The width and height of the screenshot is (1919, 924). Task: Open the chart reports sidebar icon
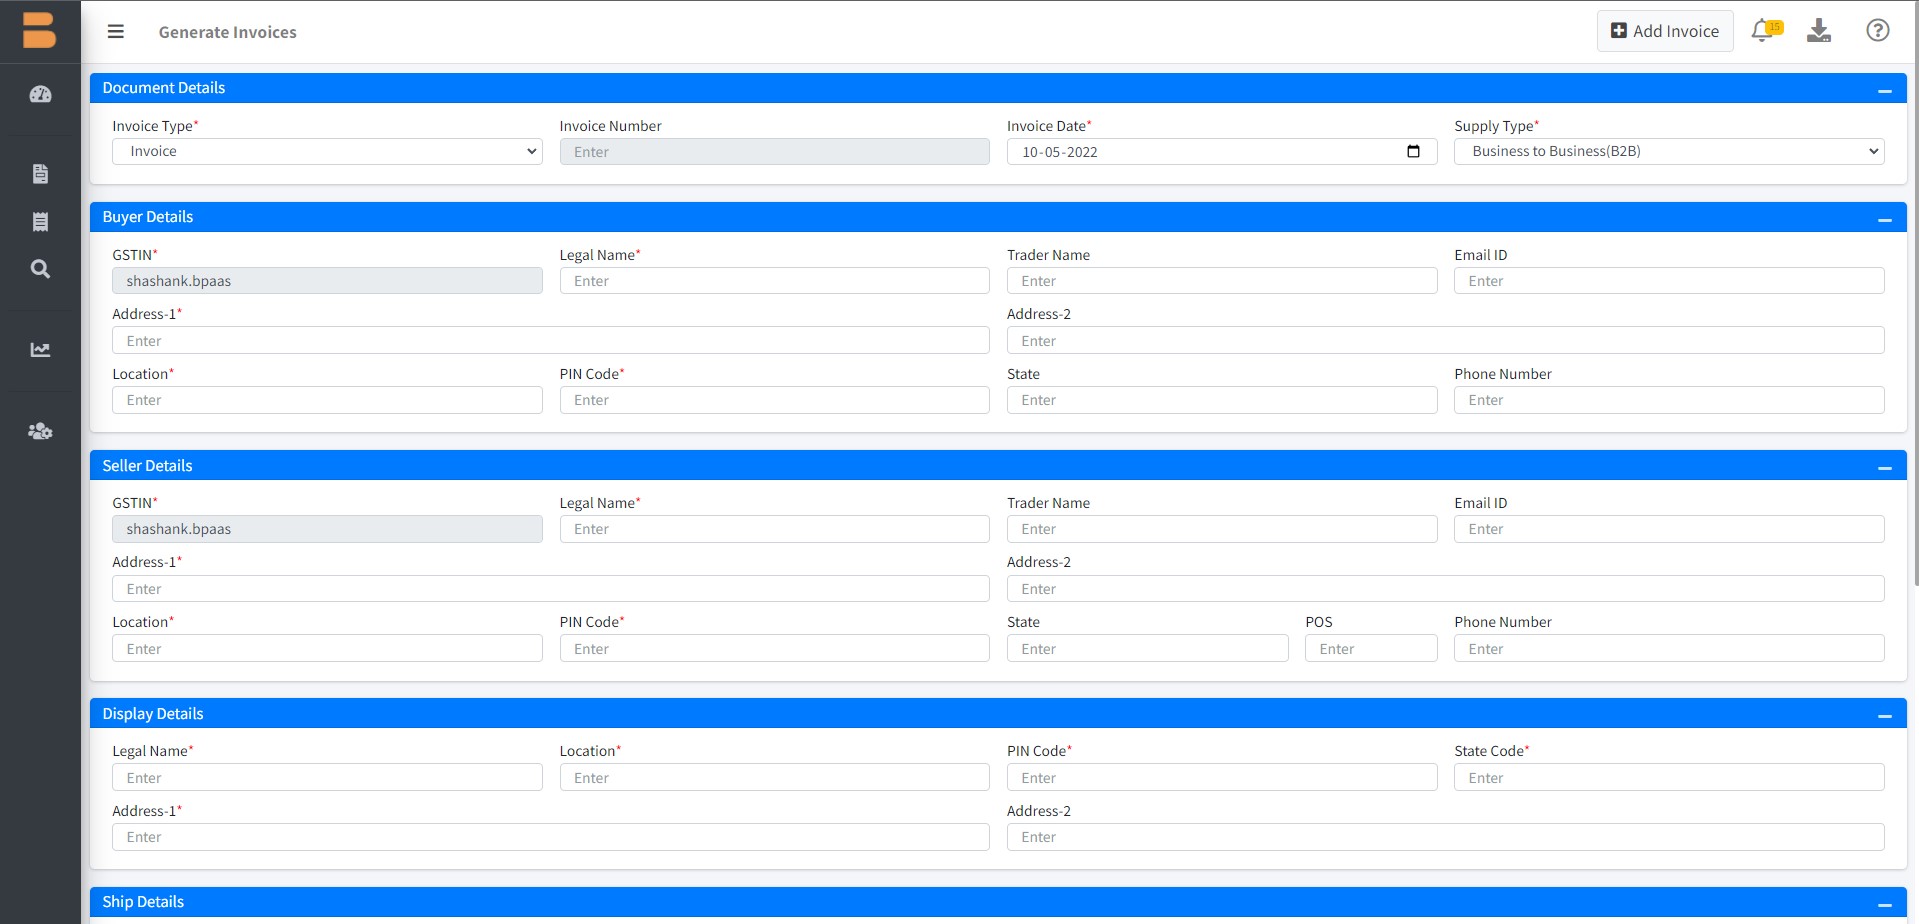(40, 350)
